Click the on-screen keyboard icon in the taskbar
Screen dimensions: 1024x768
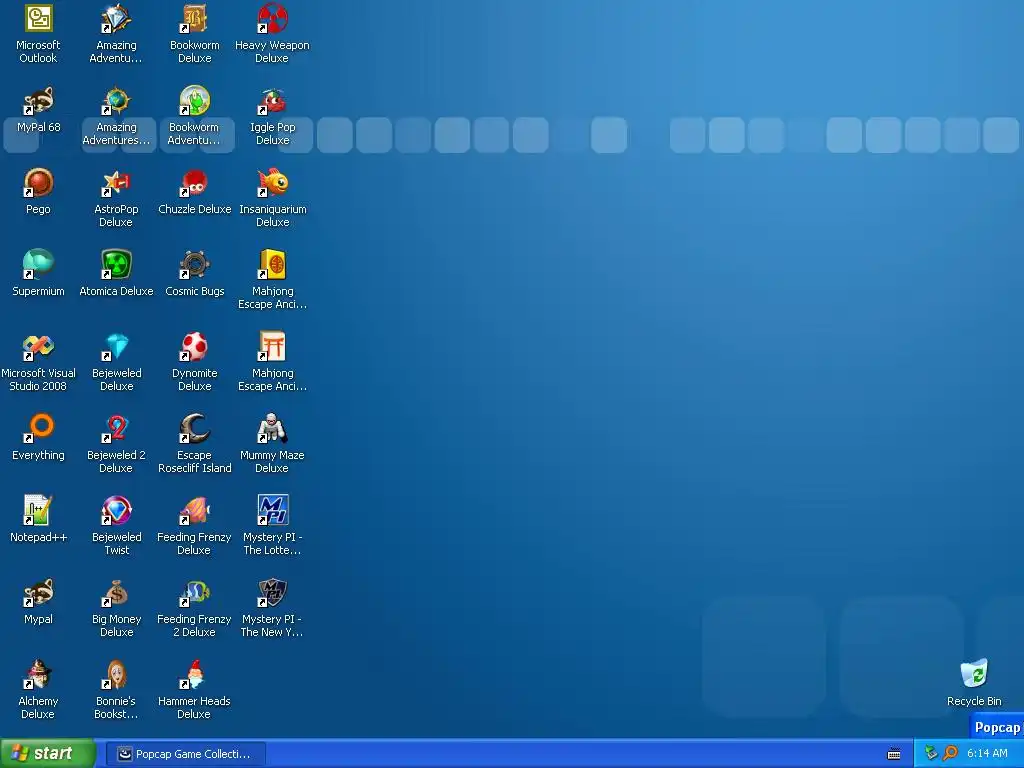coord(894,754)
